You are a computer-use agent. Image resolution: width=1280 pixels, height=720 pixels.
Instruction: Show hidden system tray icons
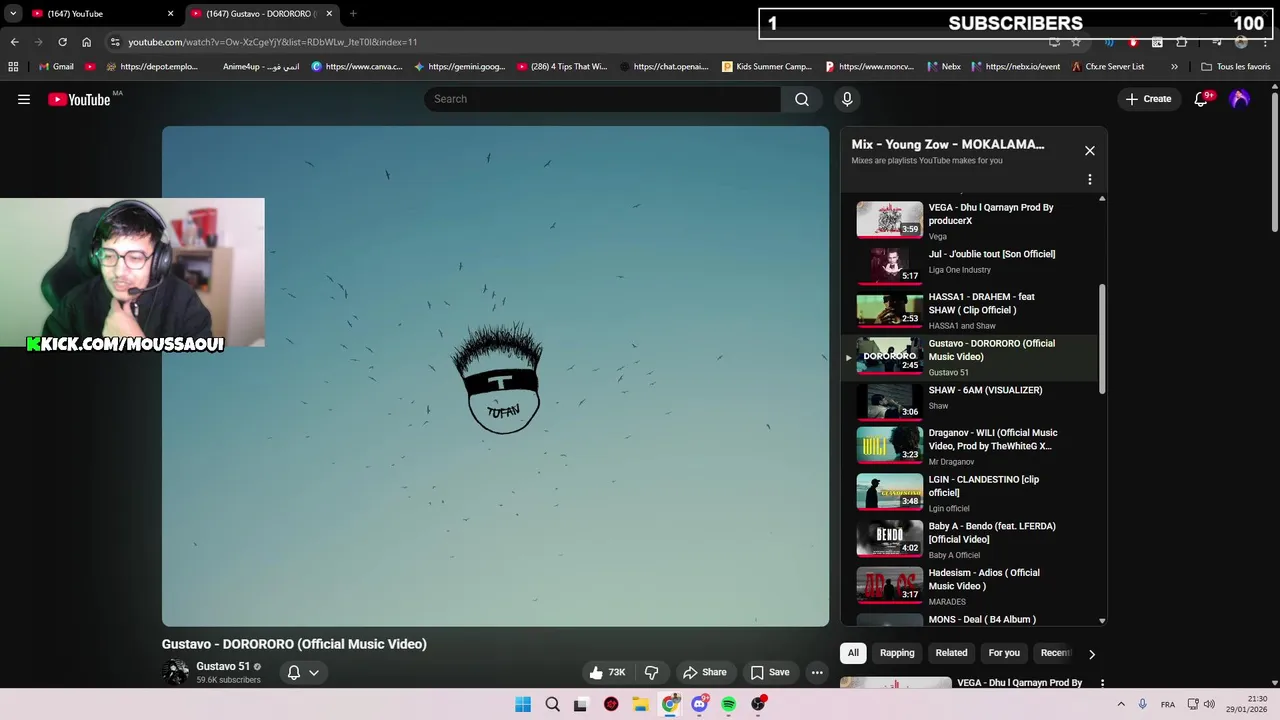1121,704
